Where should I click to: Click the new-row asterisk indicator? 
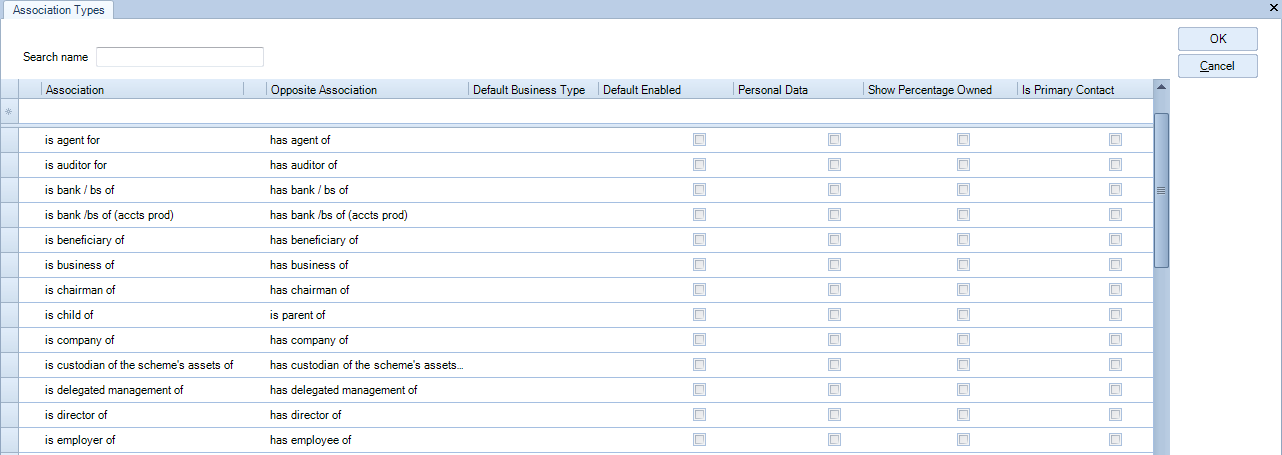point(9,111)
